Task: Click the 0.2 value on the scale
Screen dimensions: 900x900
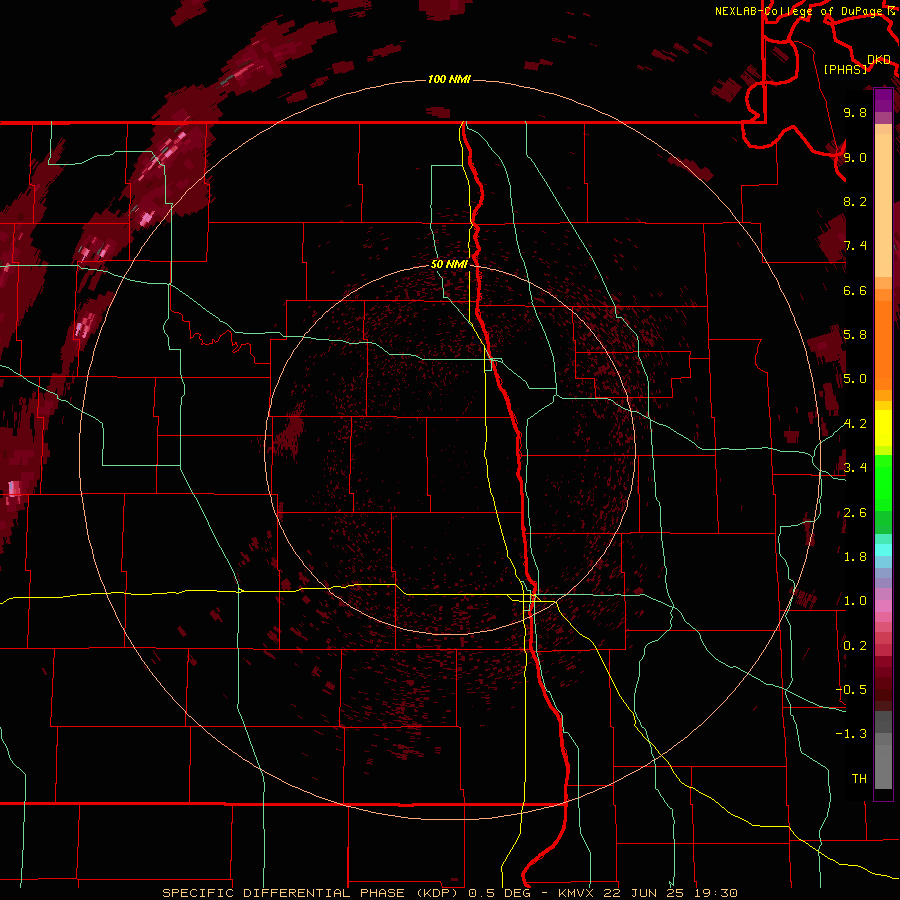Action: (855, 646)
